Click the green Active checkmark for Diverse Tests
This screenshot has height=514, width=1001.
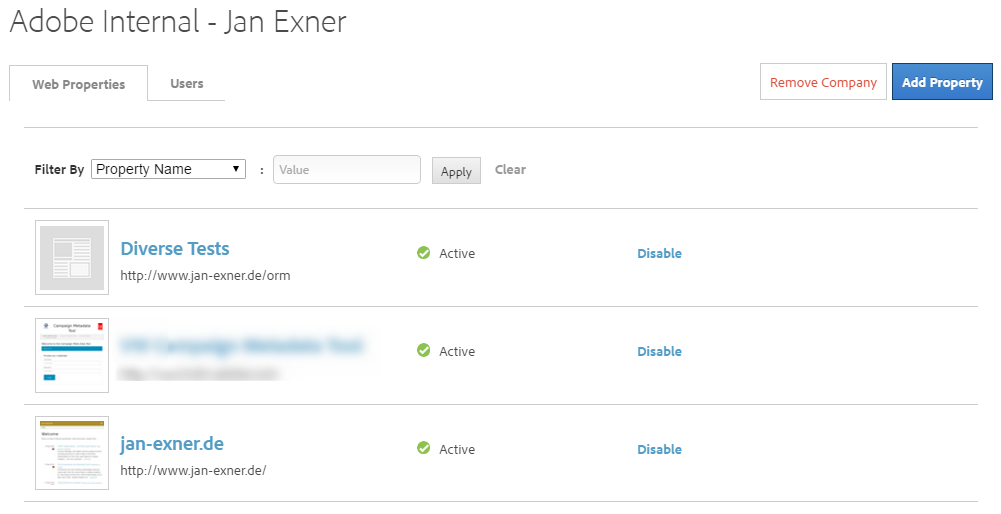(x=423, y=253)
